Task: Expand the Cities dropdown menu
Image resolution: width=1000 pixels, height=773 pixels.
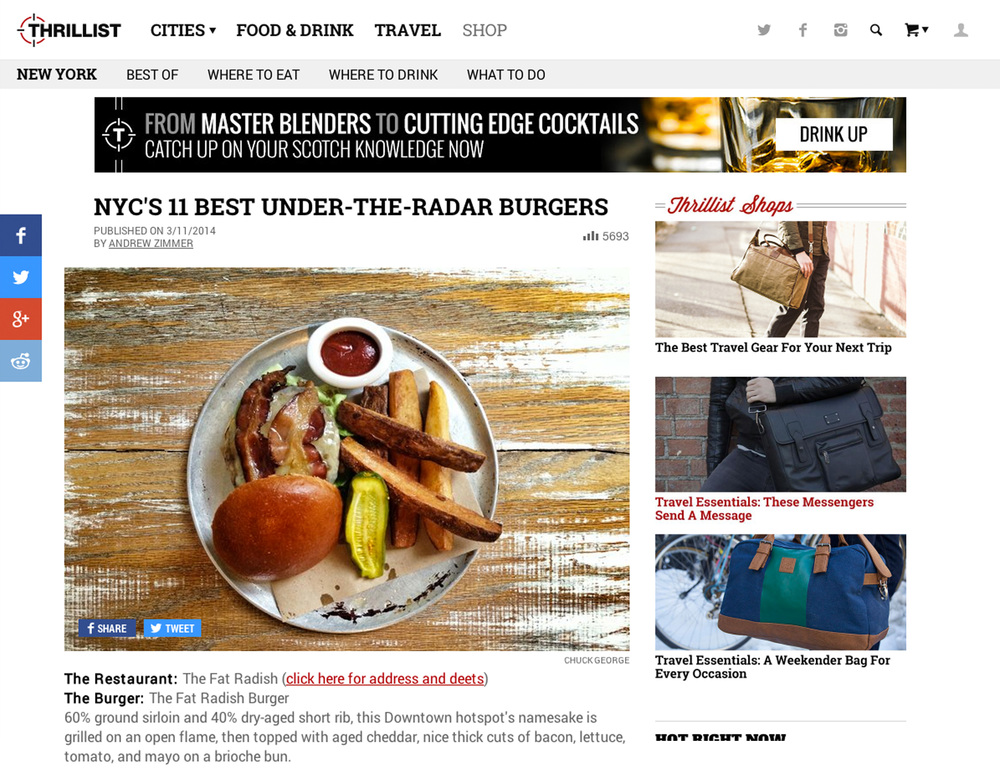Action: pyautogui.click(x=183, y=30)
